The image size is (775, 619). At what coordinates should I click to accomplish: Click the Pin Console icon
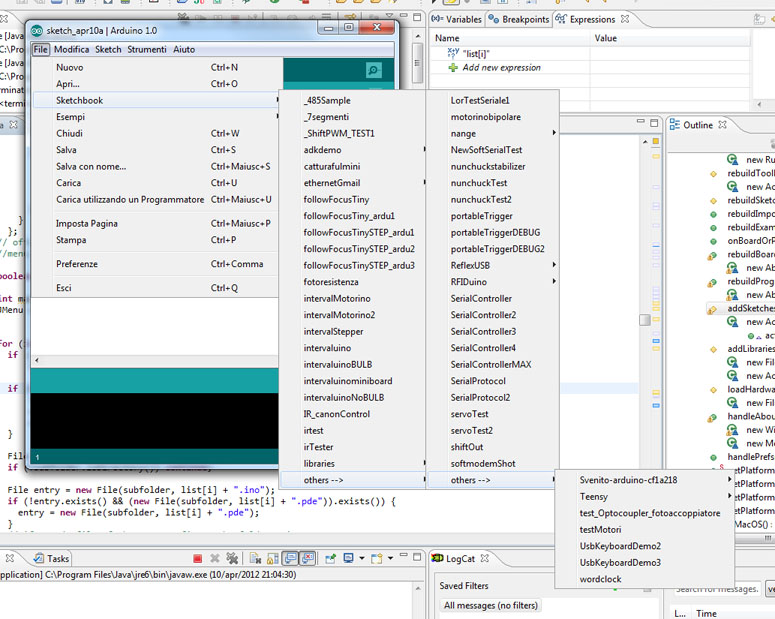pyautogui.click(x=330, y=559)
